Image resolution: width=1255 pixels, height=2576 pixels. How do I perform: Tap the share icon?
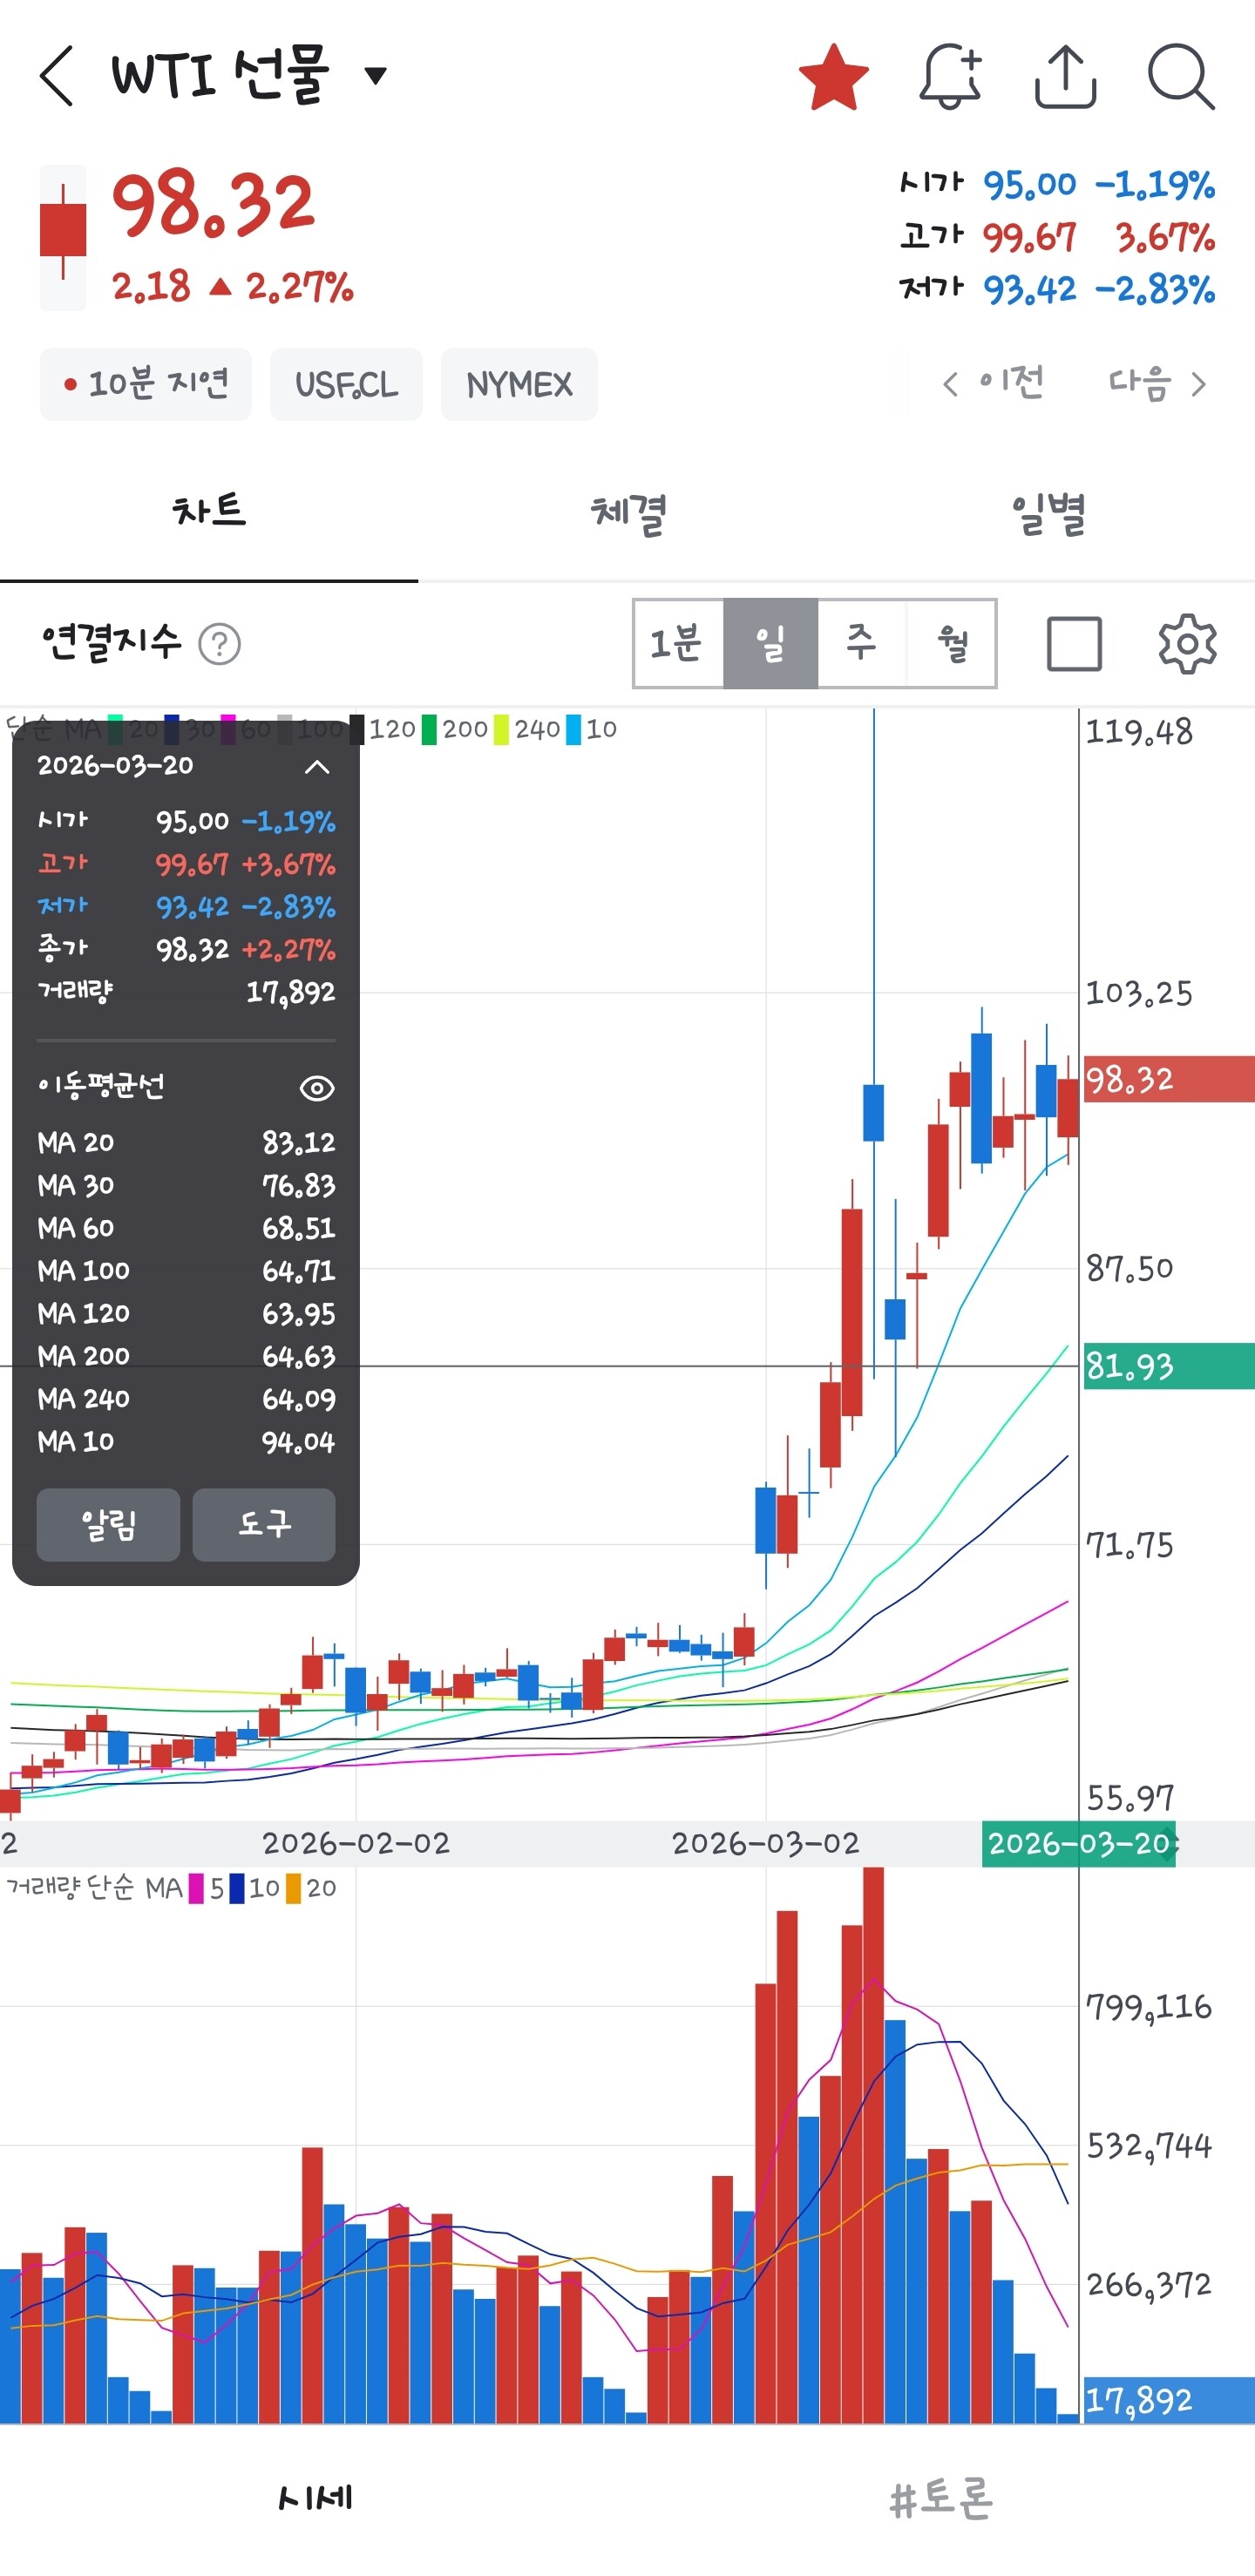click(1065, 77)
